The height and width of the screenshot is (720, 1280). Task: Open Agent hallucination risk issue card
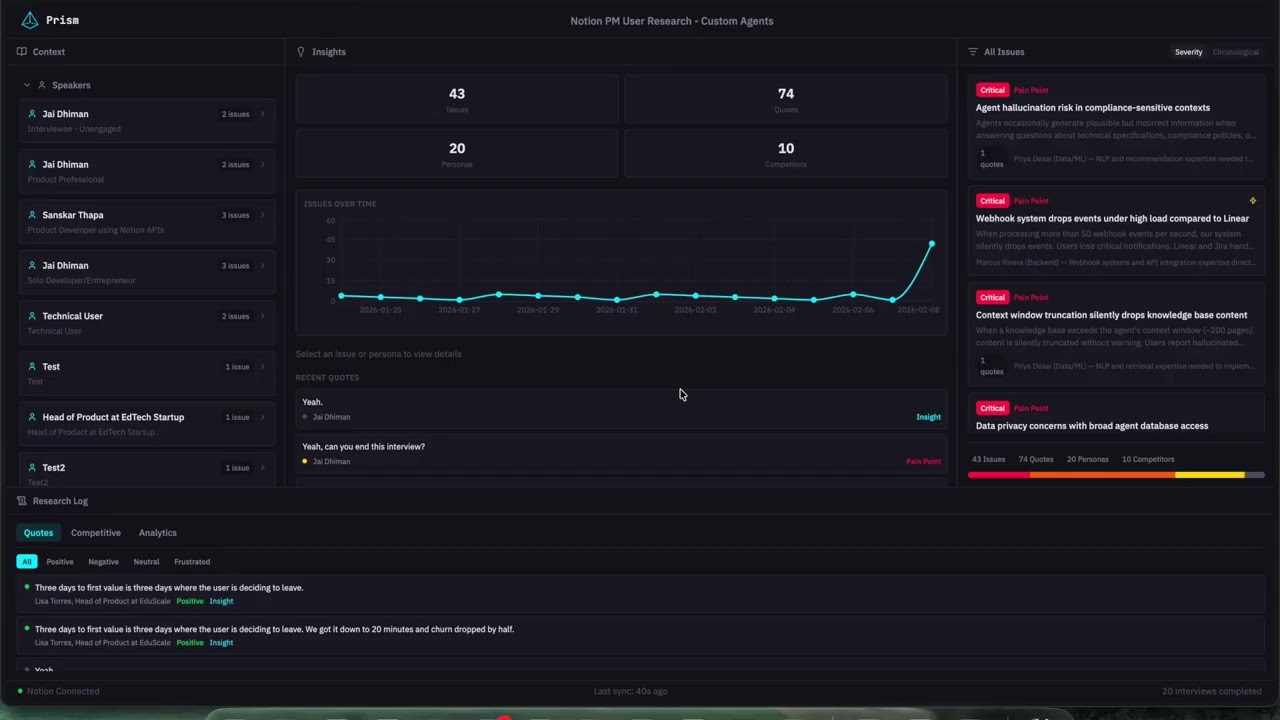tap(1116, 125)
